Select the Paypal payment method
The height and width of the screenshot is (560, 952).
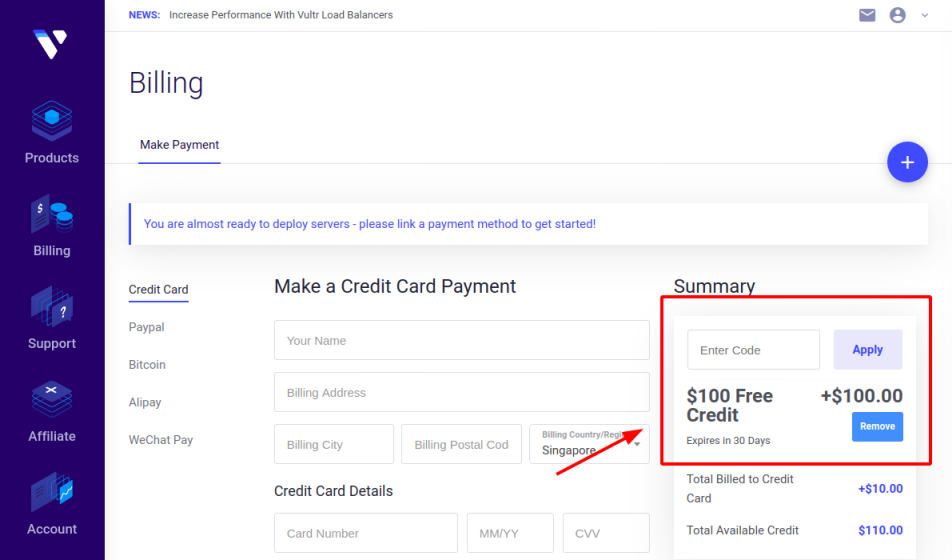click(146, 327)
